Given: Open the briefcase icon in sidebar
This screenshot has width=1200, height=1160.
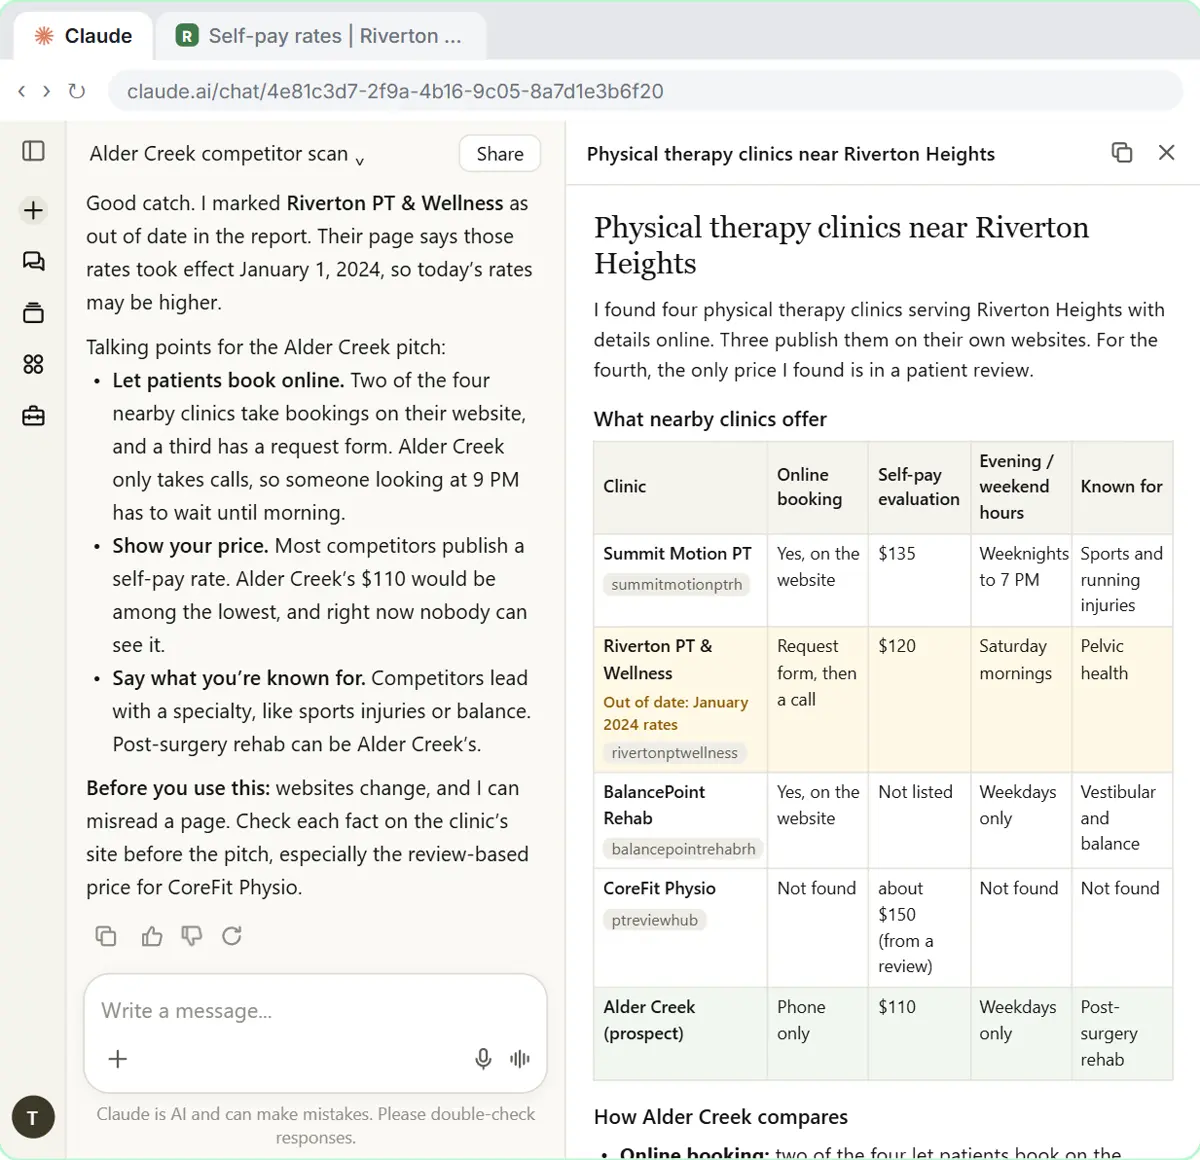Looking at the screenshot, I should (33, 416).
